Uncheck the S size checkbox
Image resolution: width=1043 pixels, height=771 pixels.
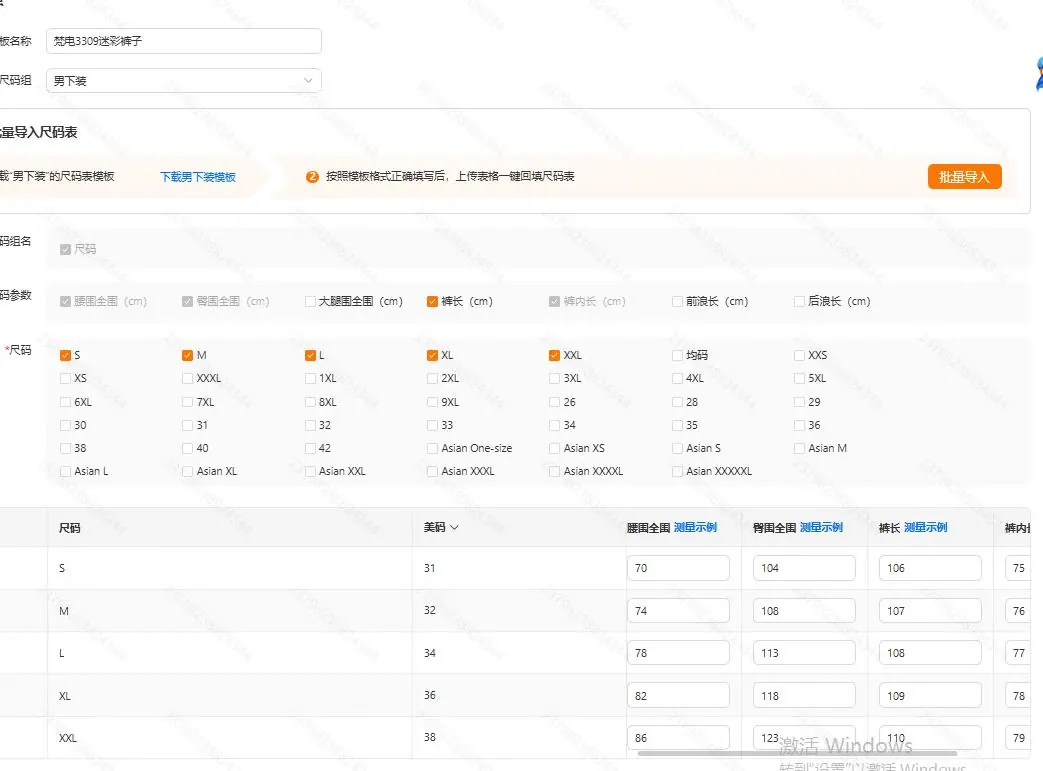[x=65, y=355]
